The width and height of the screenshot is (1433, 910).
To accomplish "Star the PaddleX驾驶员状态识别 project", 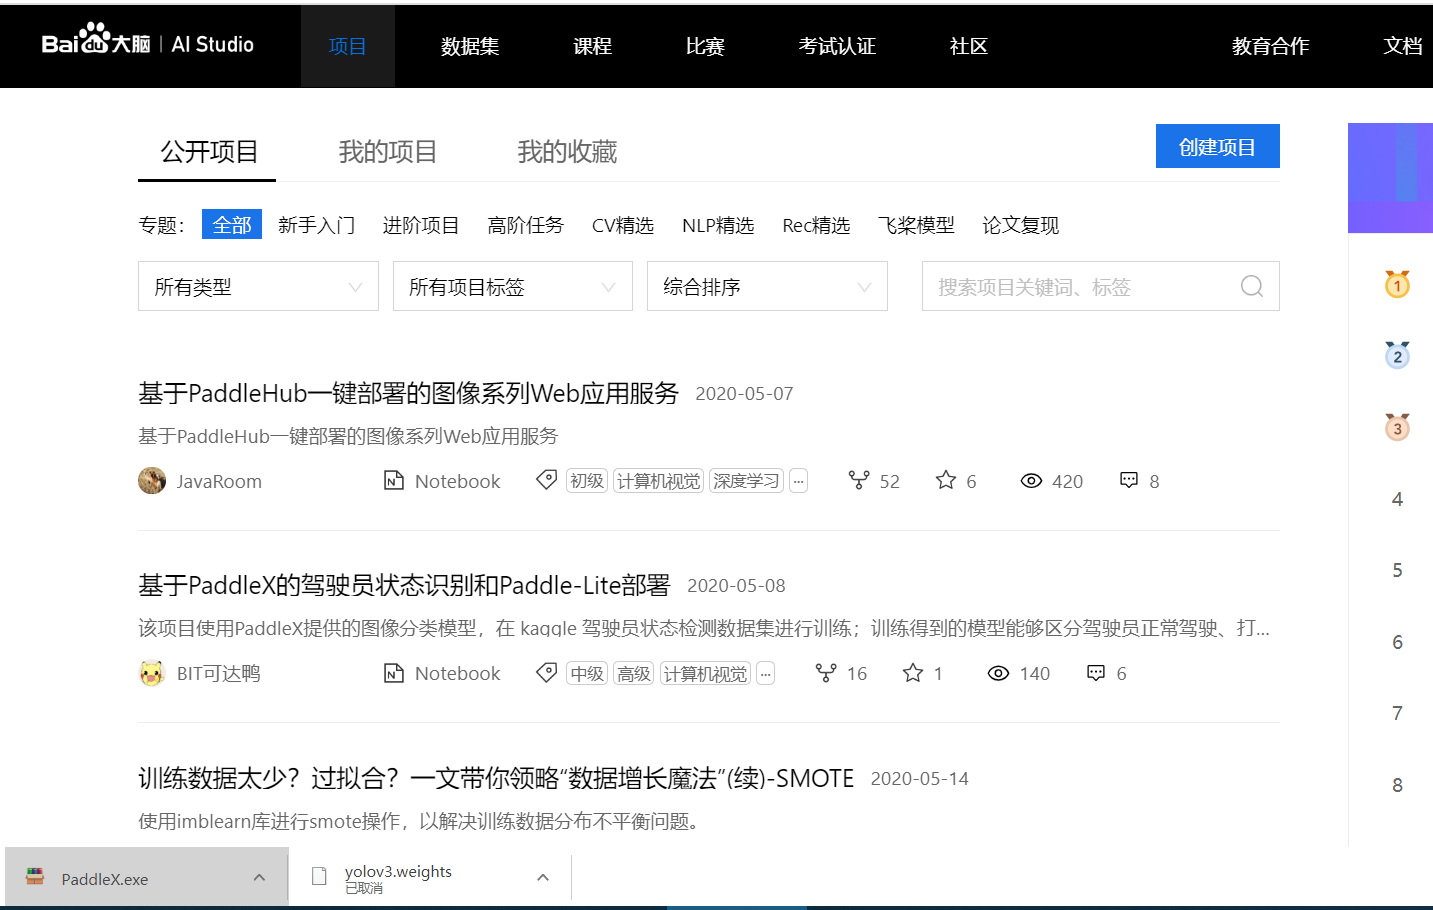I will pos(913,672).
